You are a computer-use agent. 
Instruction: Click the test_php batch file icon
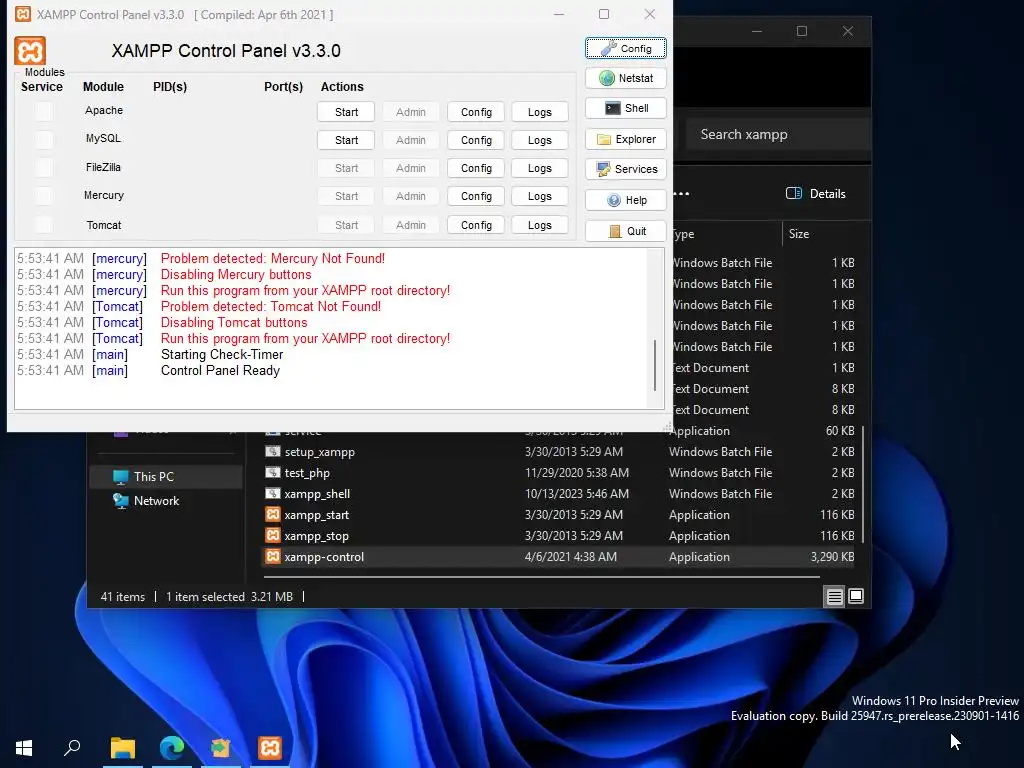273,472
